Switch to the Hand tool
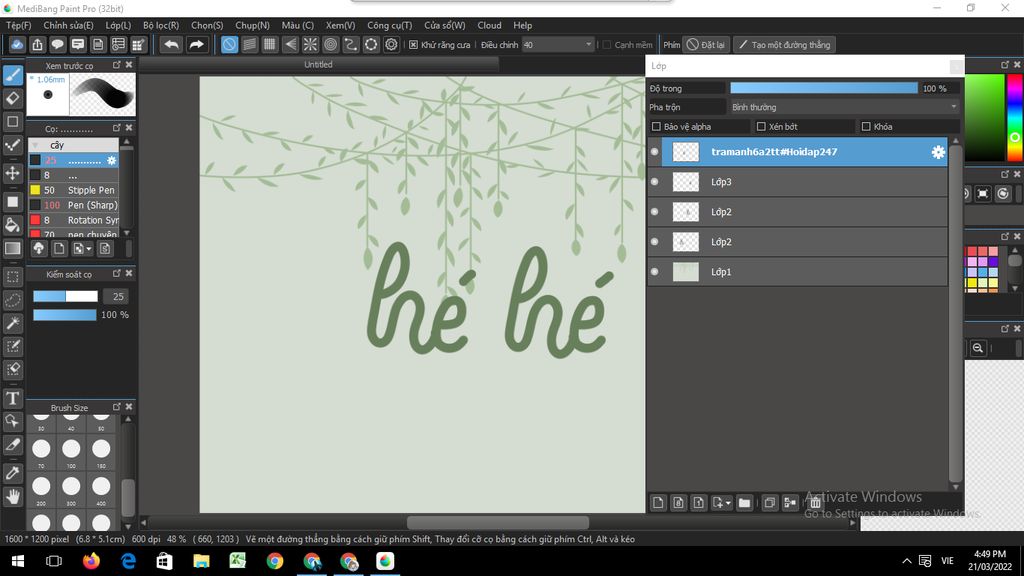This screenshot has width=1024, height=576. tap(13, 497)
